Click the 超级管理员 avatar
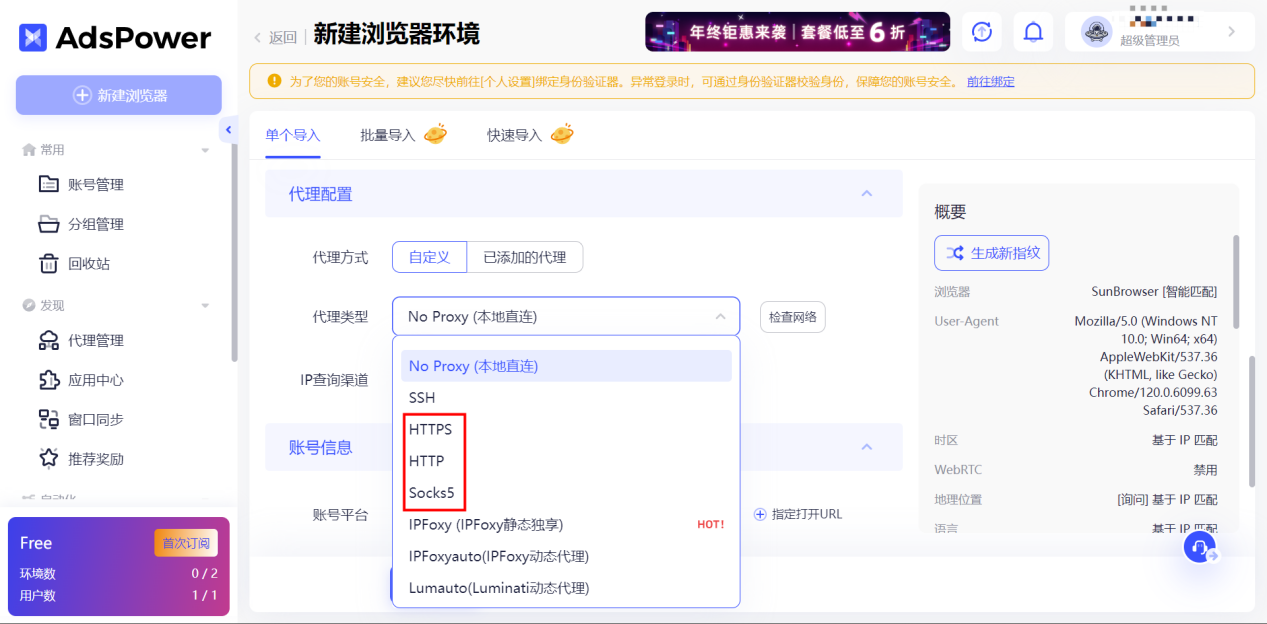The width and height of the screenshot is (1267, 624). point(1097,32)
